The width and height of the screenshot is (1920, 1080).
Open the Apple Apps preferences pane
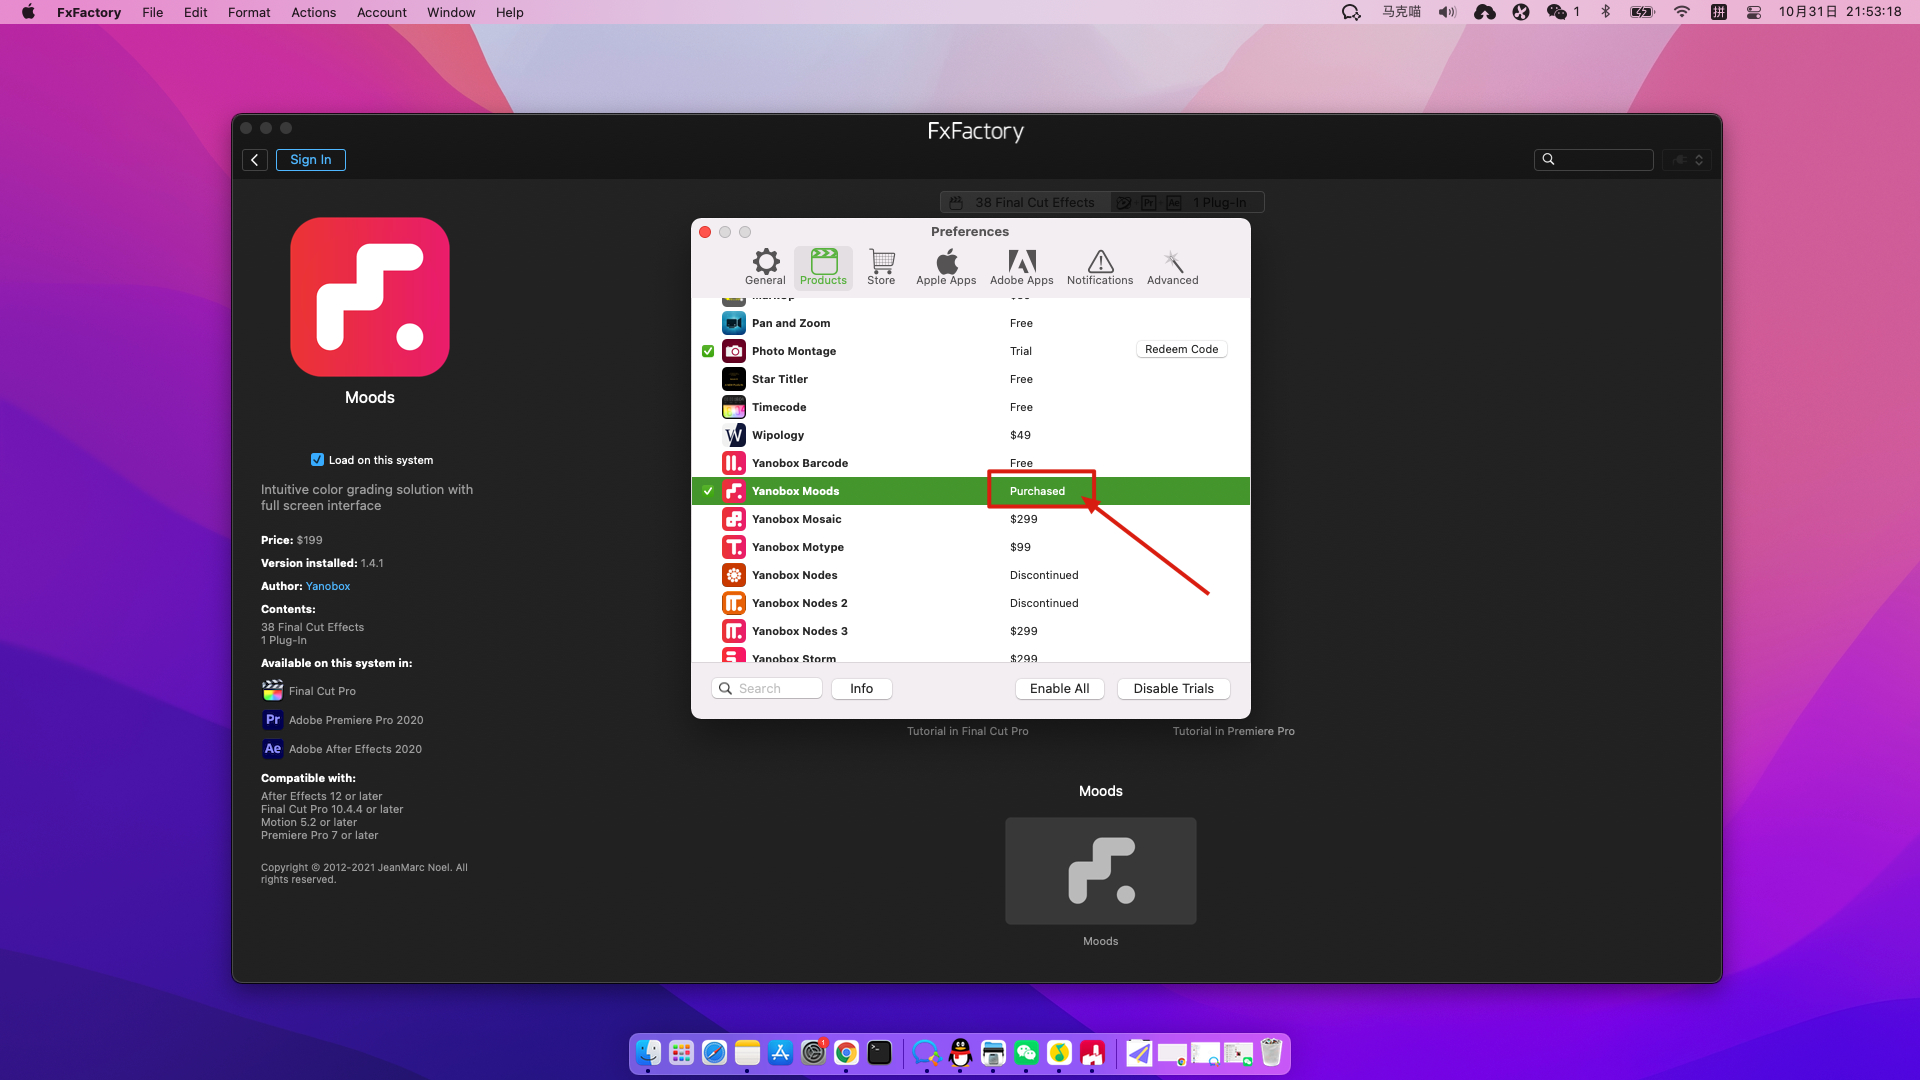(x=945, y=266)
